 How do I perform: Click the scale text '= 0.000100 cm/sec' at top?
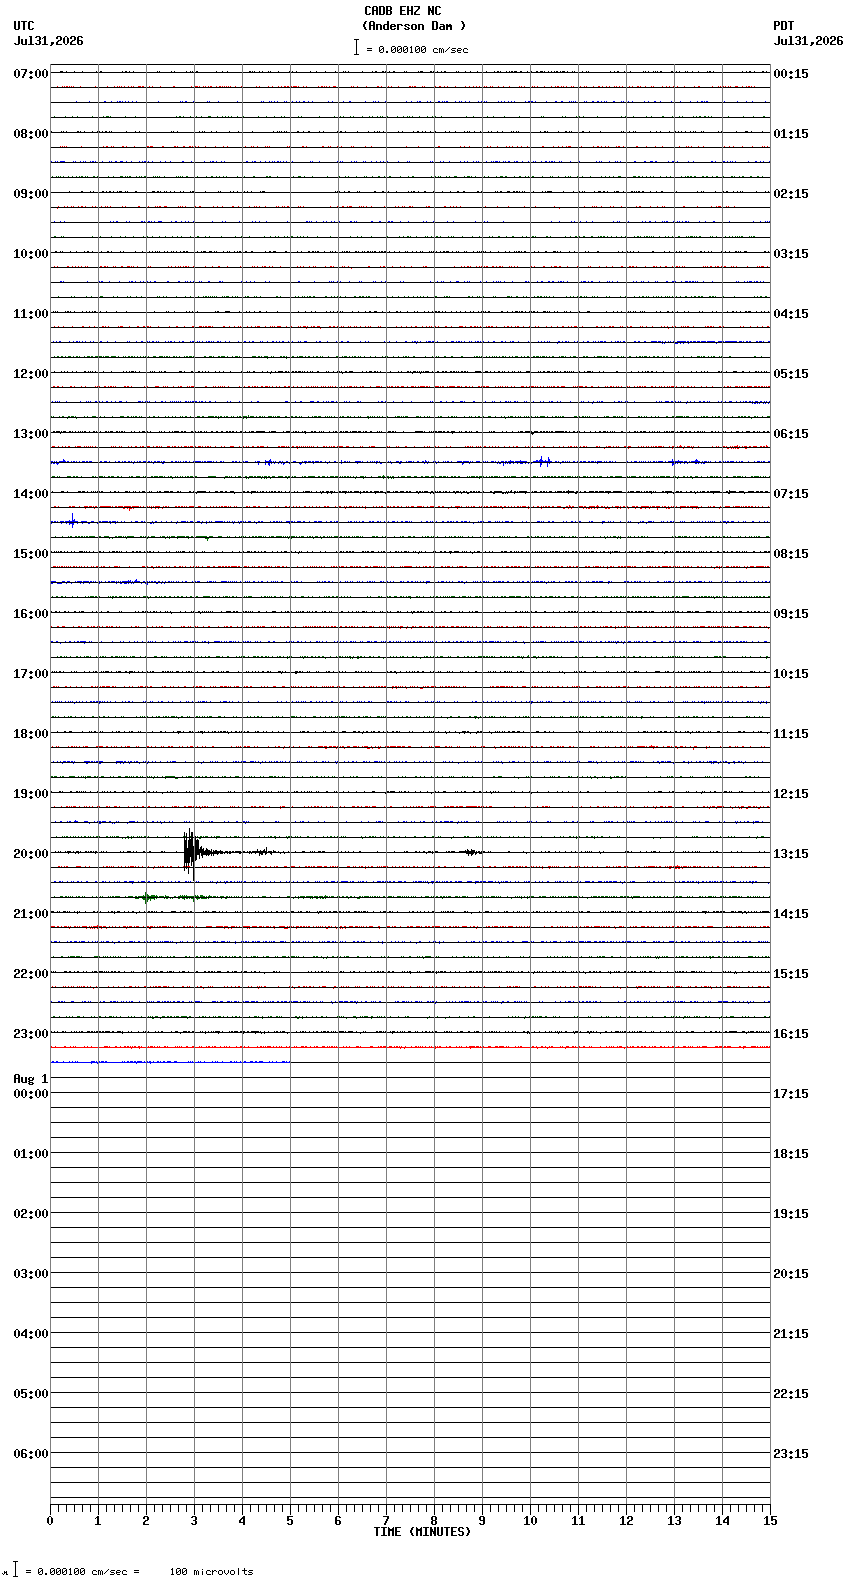[x=417, y=49]
